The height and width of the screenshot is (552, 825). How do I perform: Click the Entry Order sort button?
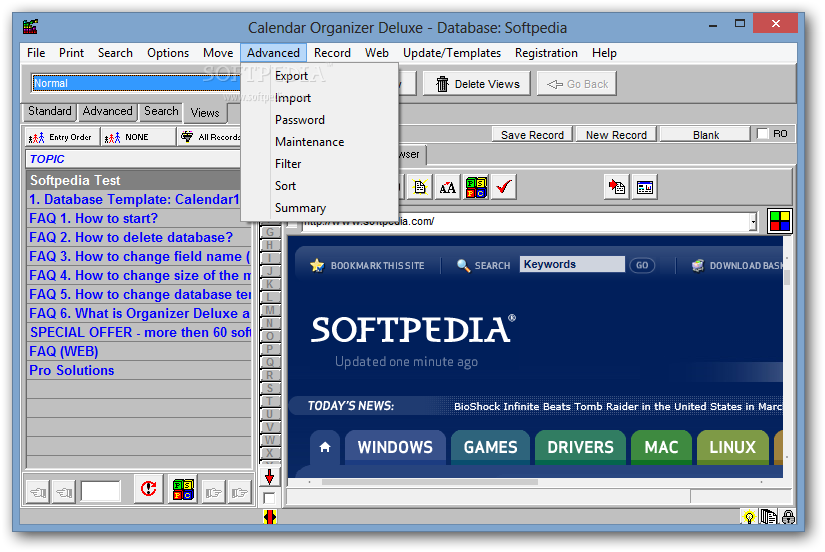(62, 137)
